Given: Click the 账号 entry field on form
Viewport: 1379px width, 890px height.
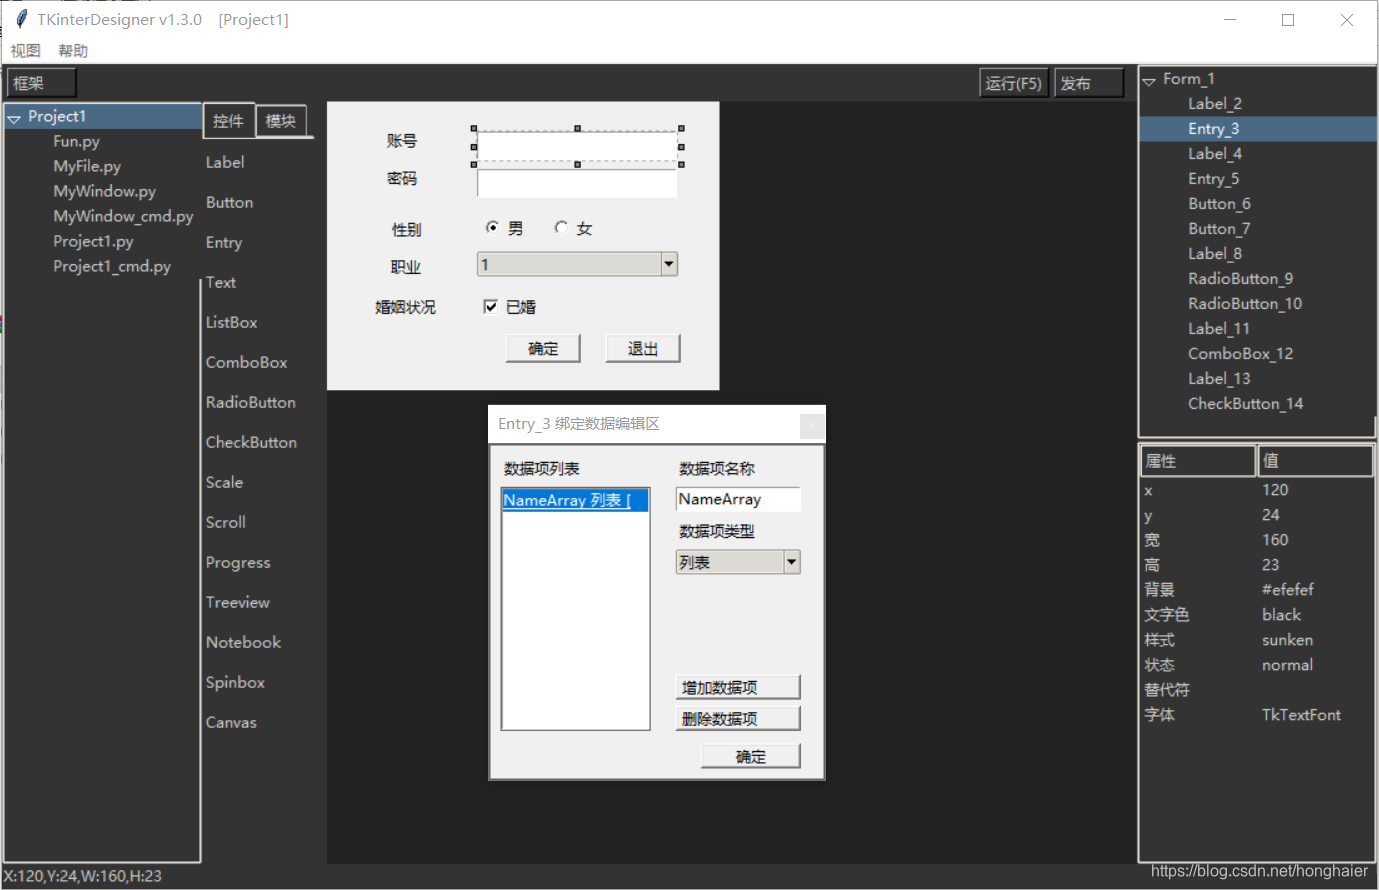Looking at the screenshot, I should (577, 146).
